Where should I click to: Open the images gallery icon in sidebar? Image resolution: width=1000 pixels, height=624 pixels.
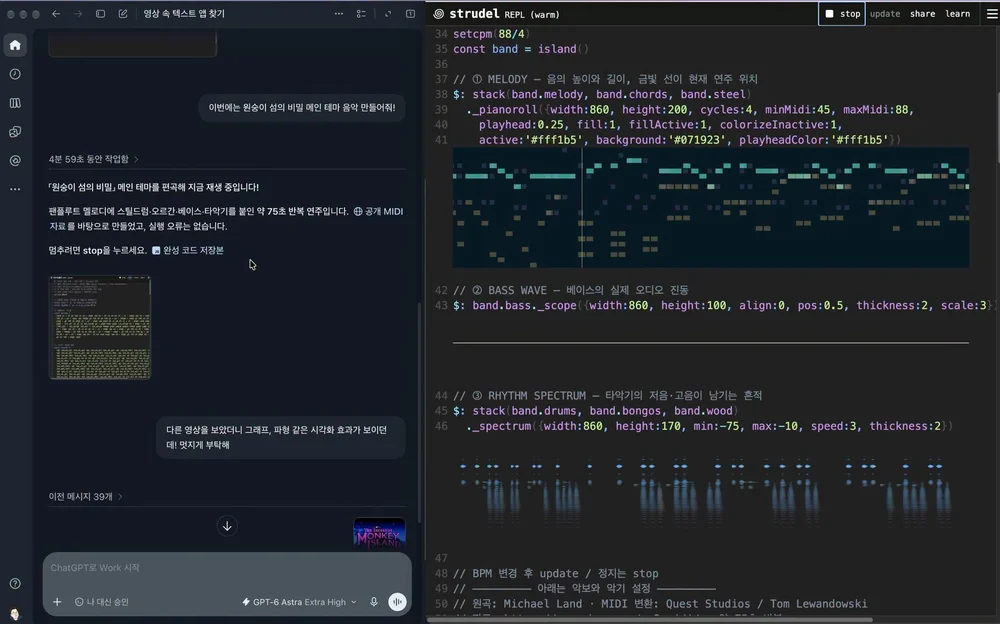[x=15, y=131]
